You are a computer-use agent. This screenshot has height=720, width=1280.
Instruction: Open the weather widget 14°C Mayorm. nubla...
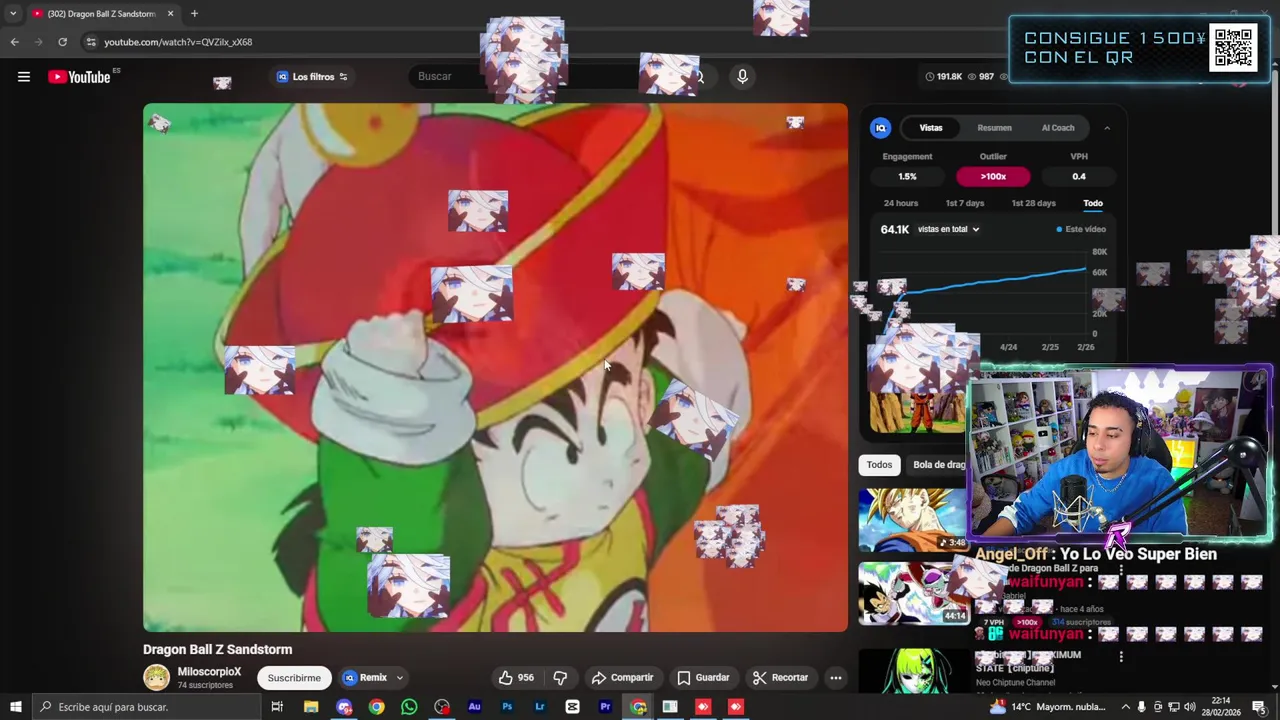[x=1048, y=707]
